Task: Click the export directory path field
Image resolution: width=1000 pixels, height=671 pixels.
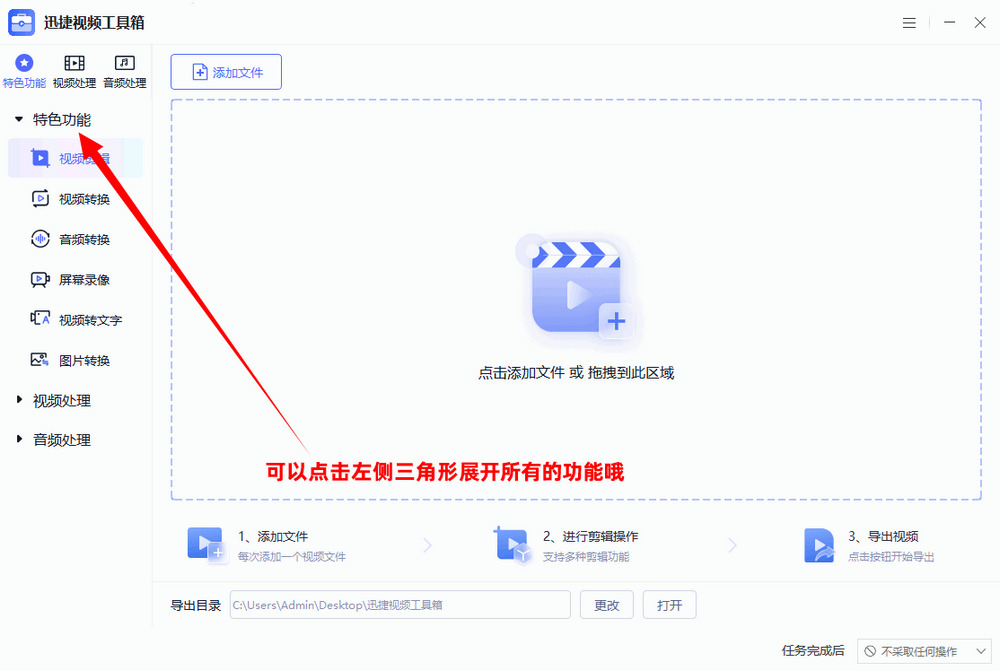Action: point(400,605)
